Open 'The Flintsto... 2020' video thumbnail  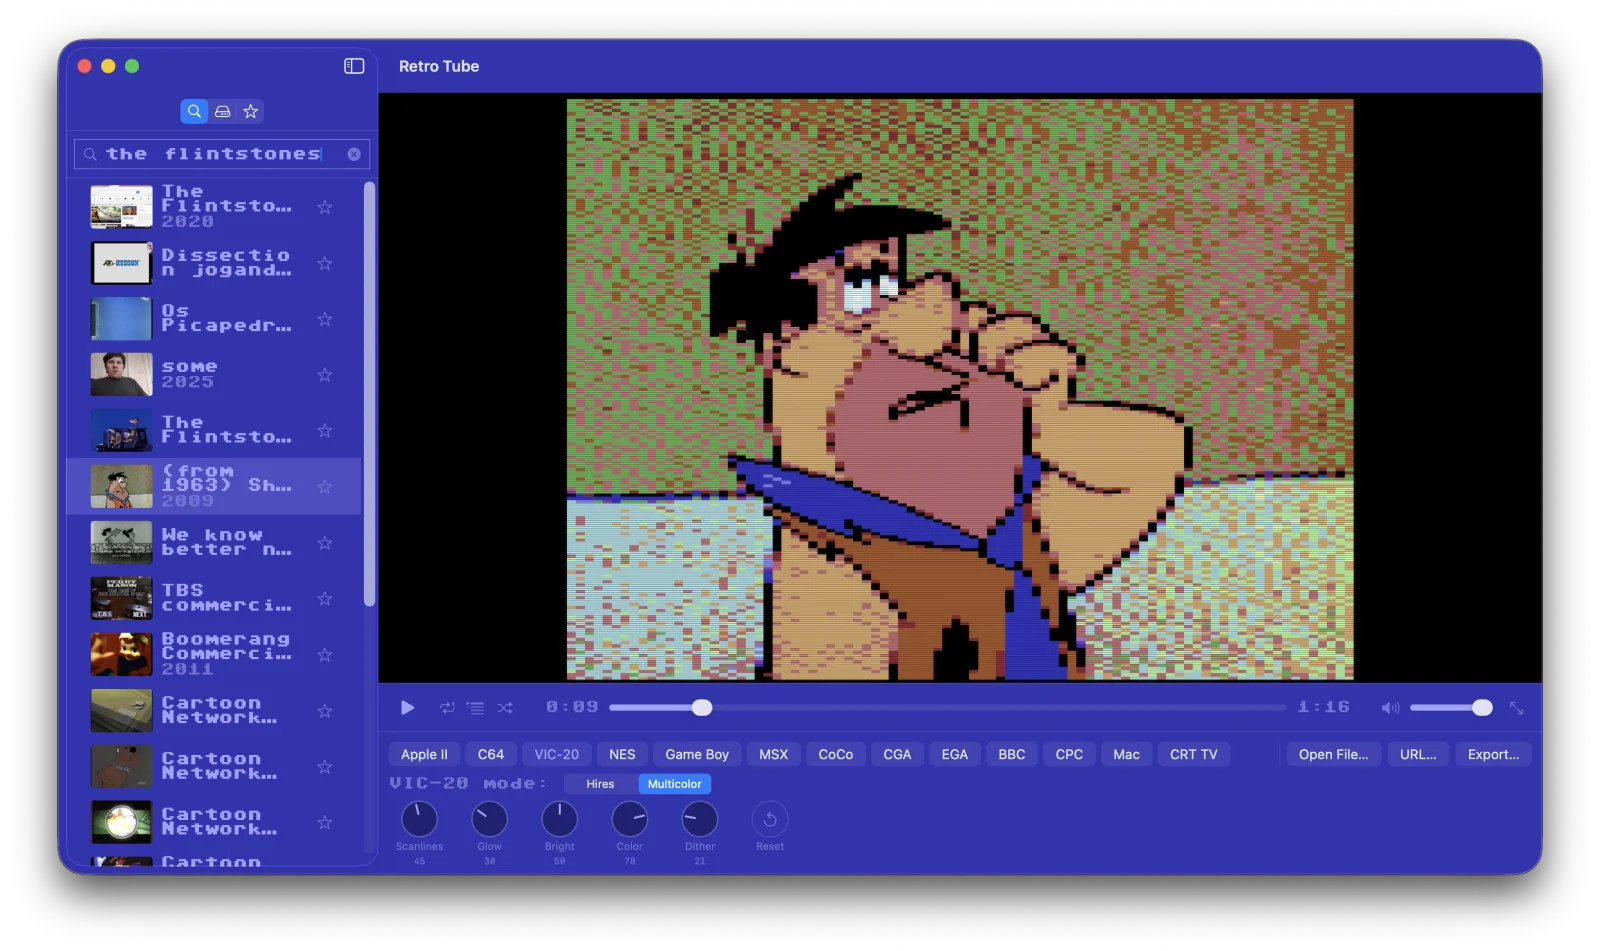click(122, 207)
